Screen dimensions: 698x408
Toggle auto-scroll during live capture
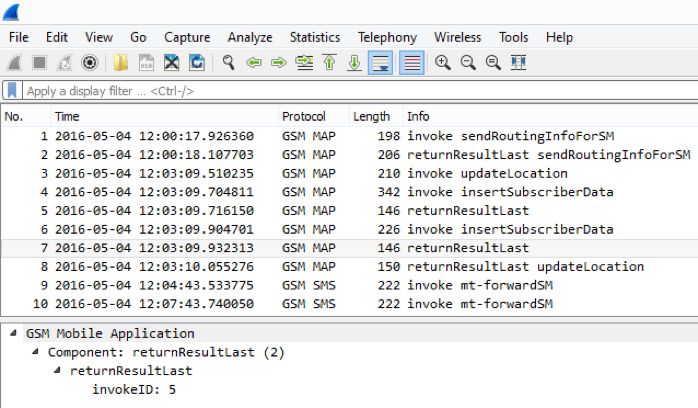pos(380,63)
